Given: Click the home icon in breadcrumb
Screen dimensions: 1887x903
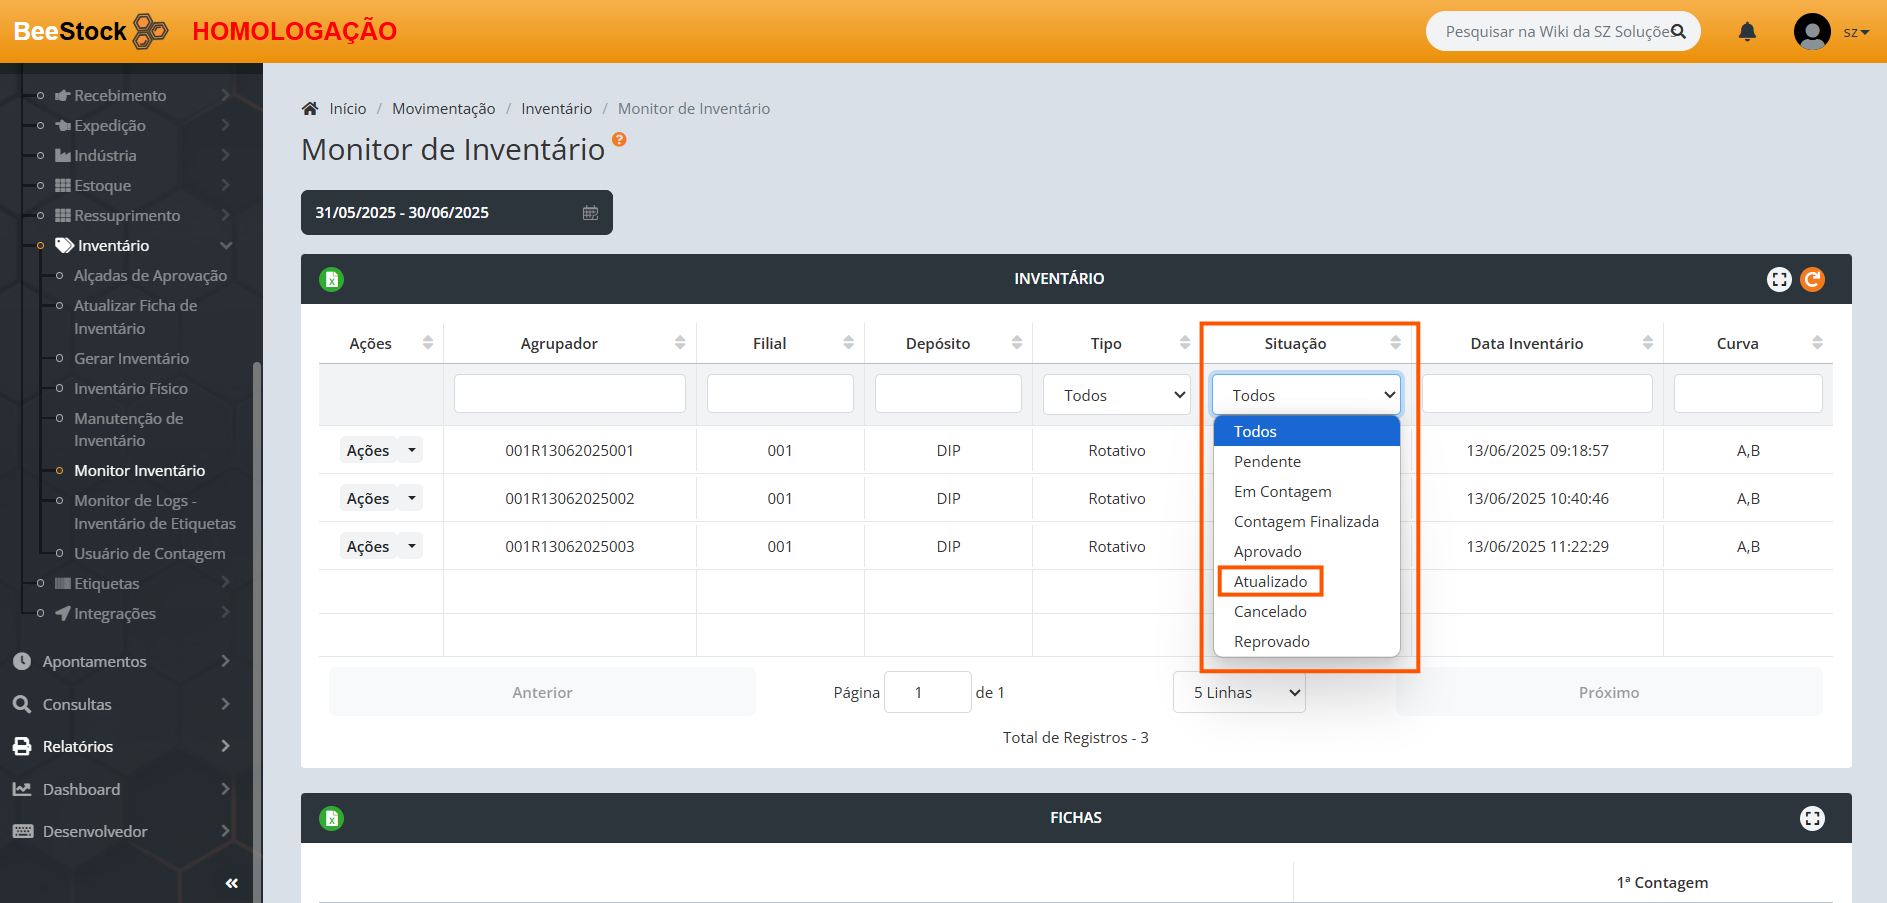Looking at the screenshot, I should (310, 109).
